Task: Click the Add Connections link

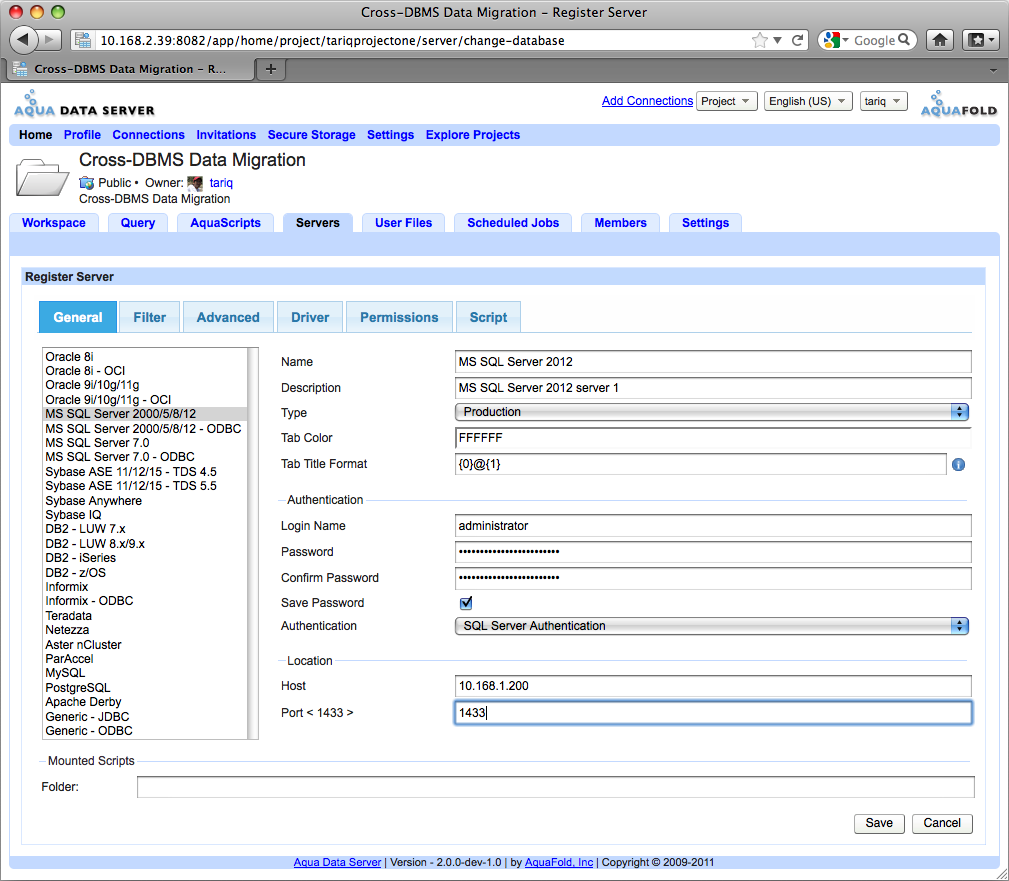Action: [x=647, y=101]
